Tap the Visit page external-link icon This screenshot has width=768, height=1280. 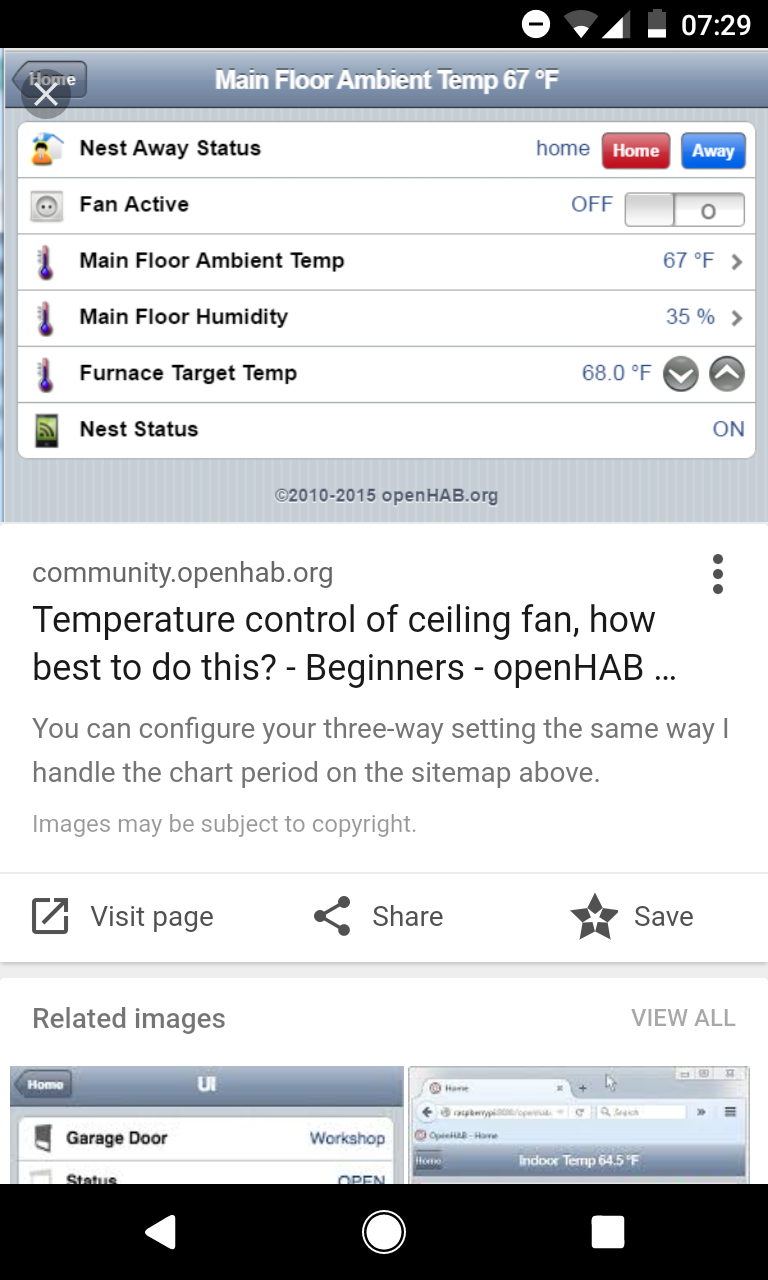click(50, 916)
